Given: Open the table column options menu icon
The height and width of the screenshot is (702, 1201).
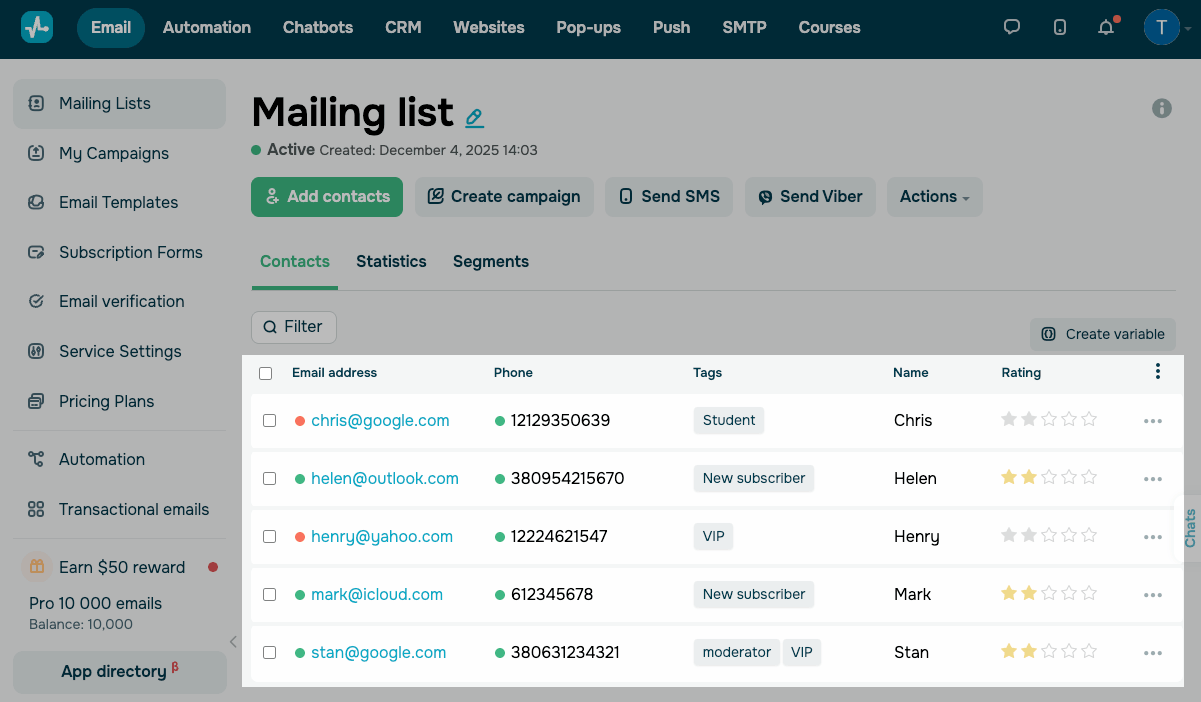Looking at the screenshot, I should pyautogui.click(x=1158, y=372).
